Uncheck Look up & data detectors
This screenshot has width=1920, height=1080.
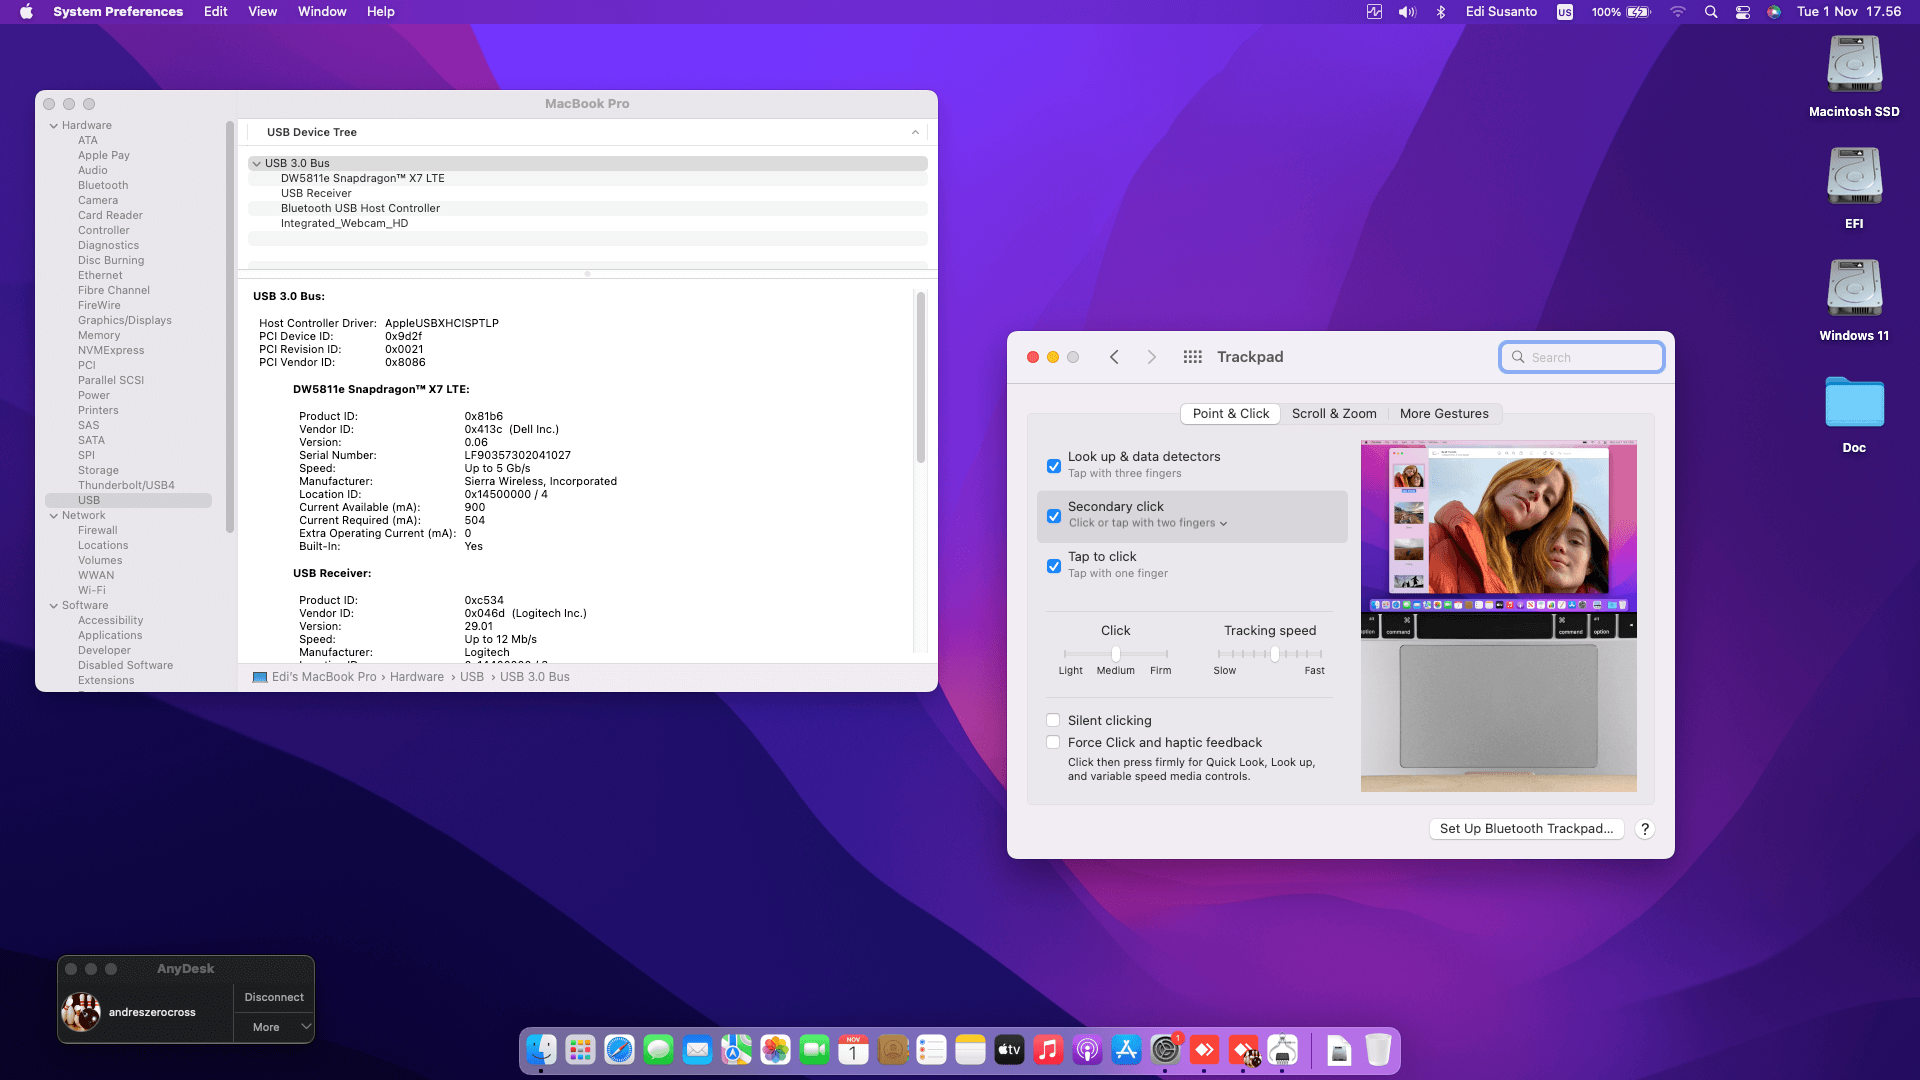coord(1054,466)
